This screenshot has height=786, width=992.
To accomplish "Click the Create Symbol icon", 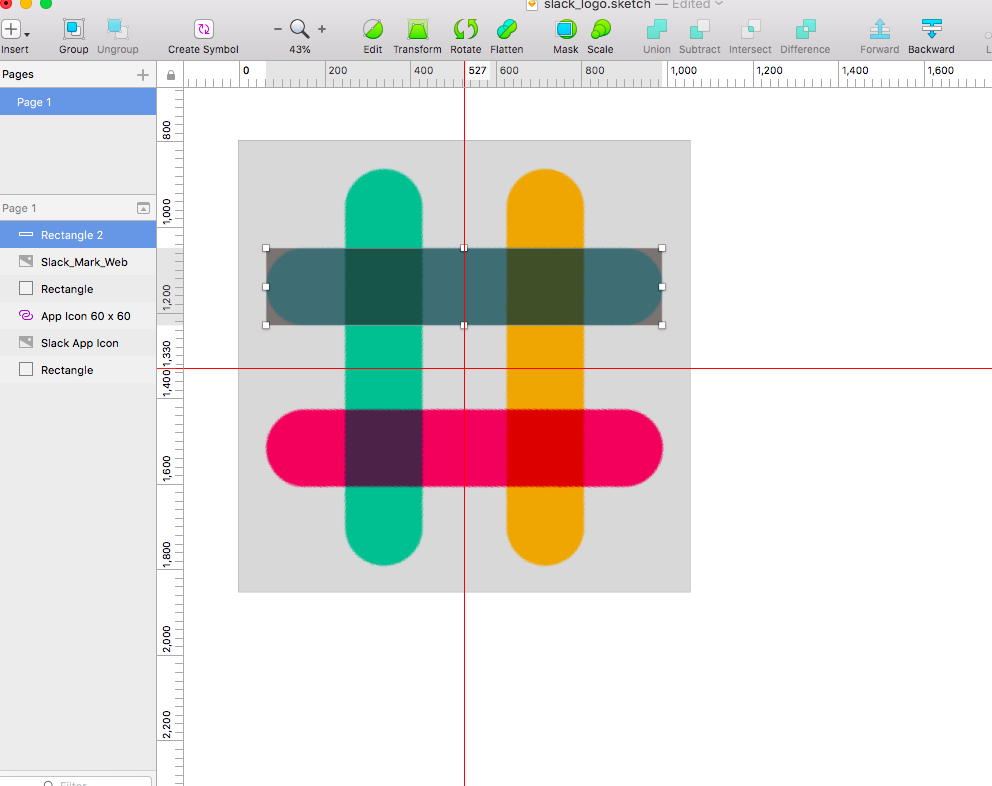I will (203, 29).
